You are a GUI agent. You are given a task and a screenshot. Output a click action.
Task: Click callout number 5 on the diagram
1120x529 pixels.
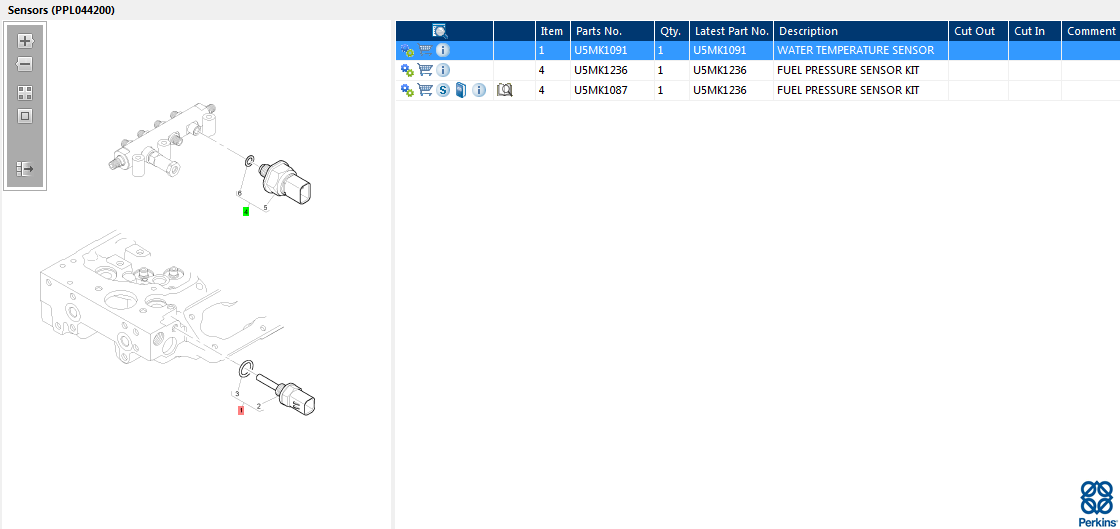266,208
